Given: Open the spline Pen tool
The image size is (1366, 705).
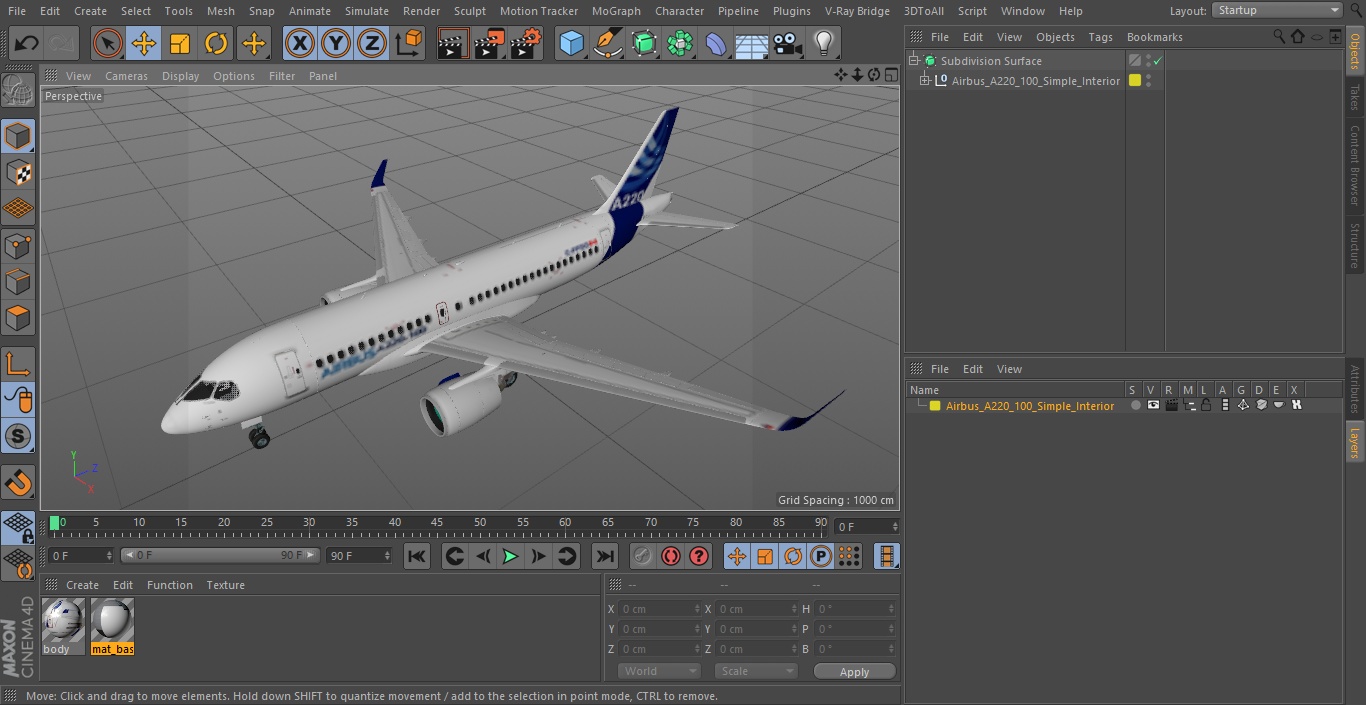Looking at the screenshot, I should tap(608, 43).
